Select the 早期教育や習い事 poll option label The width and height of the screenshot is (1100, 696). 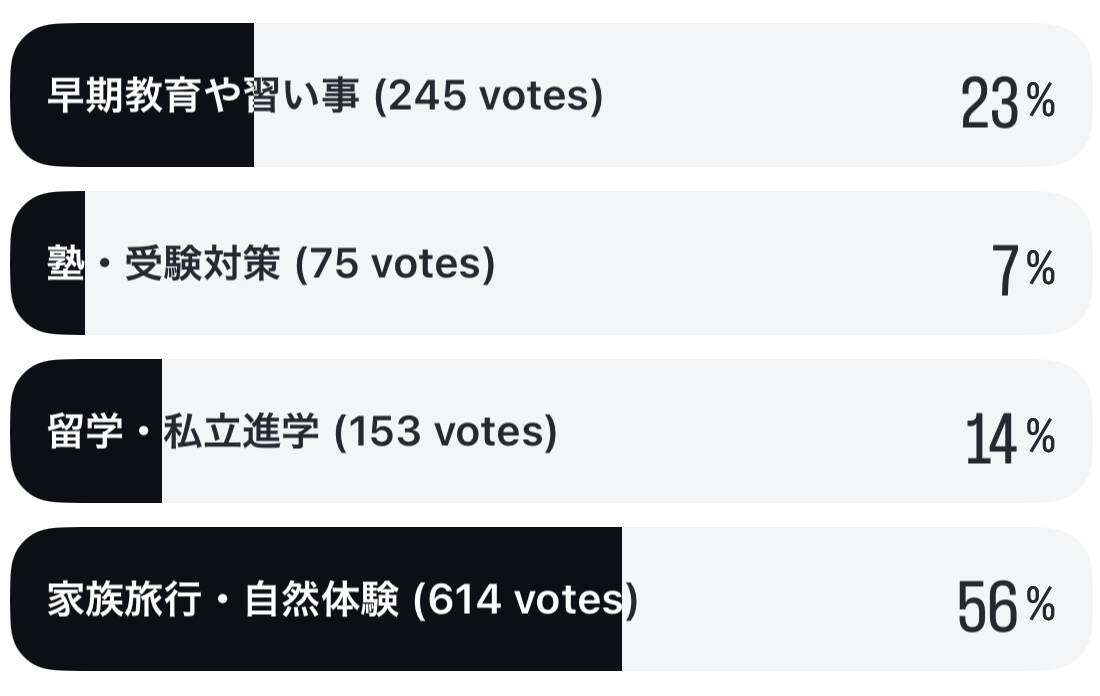[203, 97]
